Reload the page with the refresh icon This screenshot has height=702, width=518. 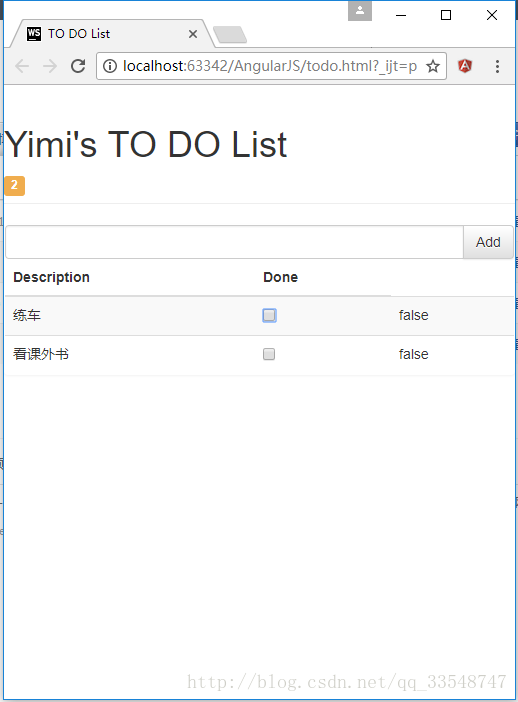pos(78,66)
